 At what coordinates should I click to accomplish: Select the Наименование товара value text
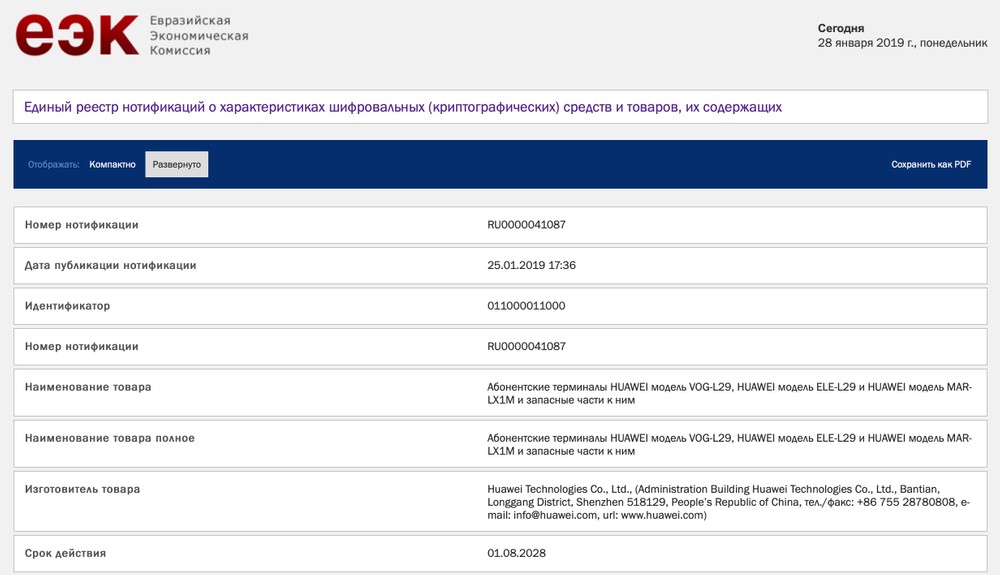[730, 393]
